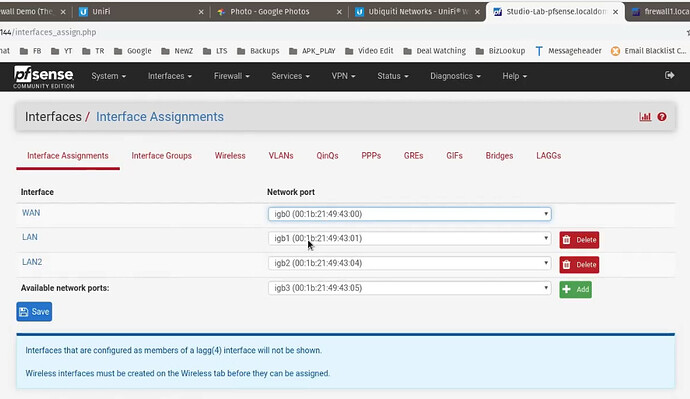Expand the Interfaces menu
Screen dimensions: 690x399
click(x=170, y=76)
